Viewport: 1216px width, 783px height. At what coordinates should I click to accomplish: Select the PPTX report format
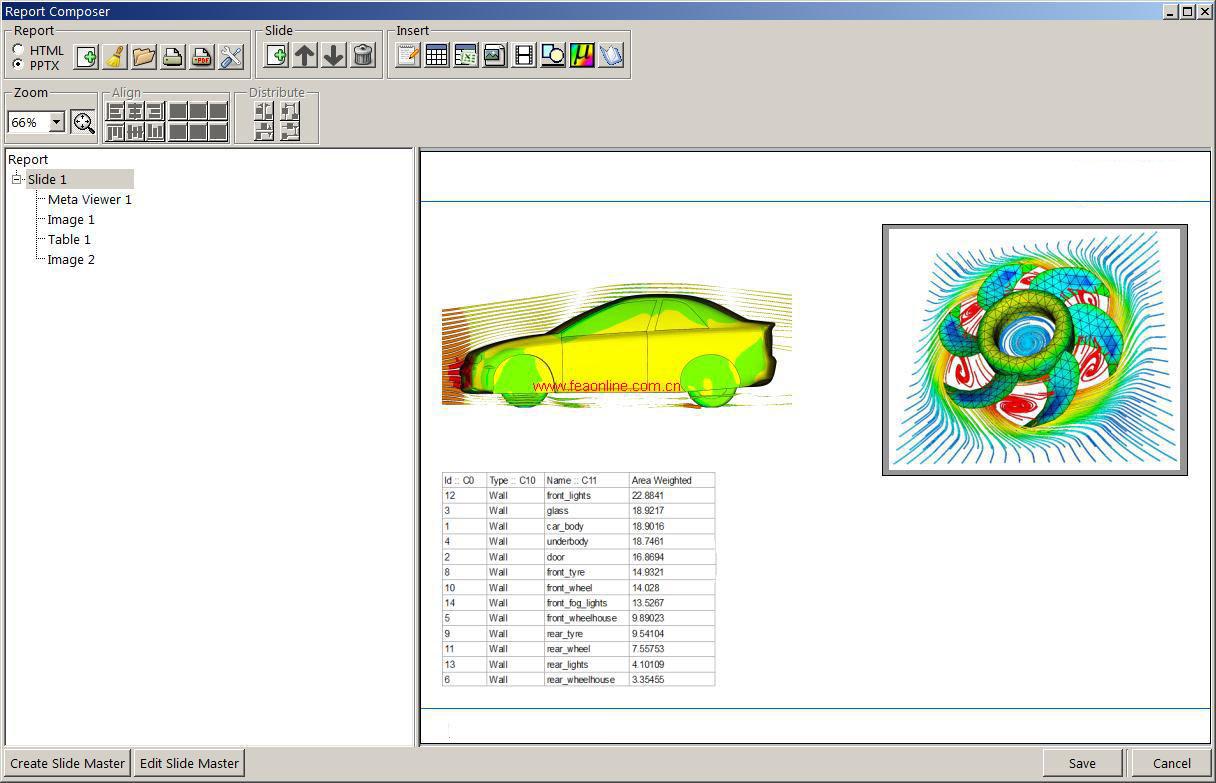tap(19, 65)
